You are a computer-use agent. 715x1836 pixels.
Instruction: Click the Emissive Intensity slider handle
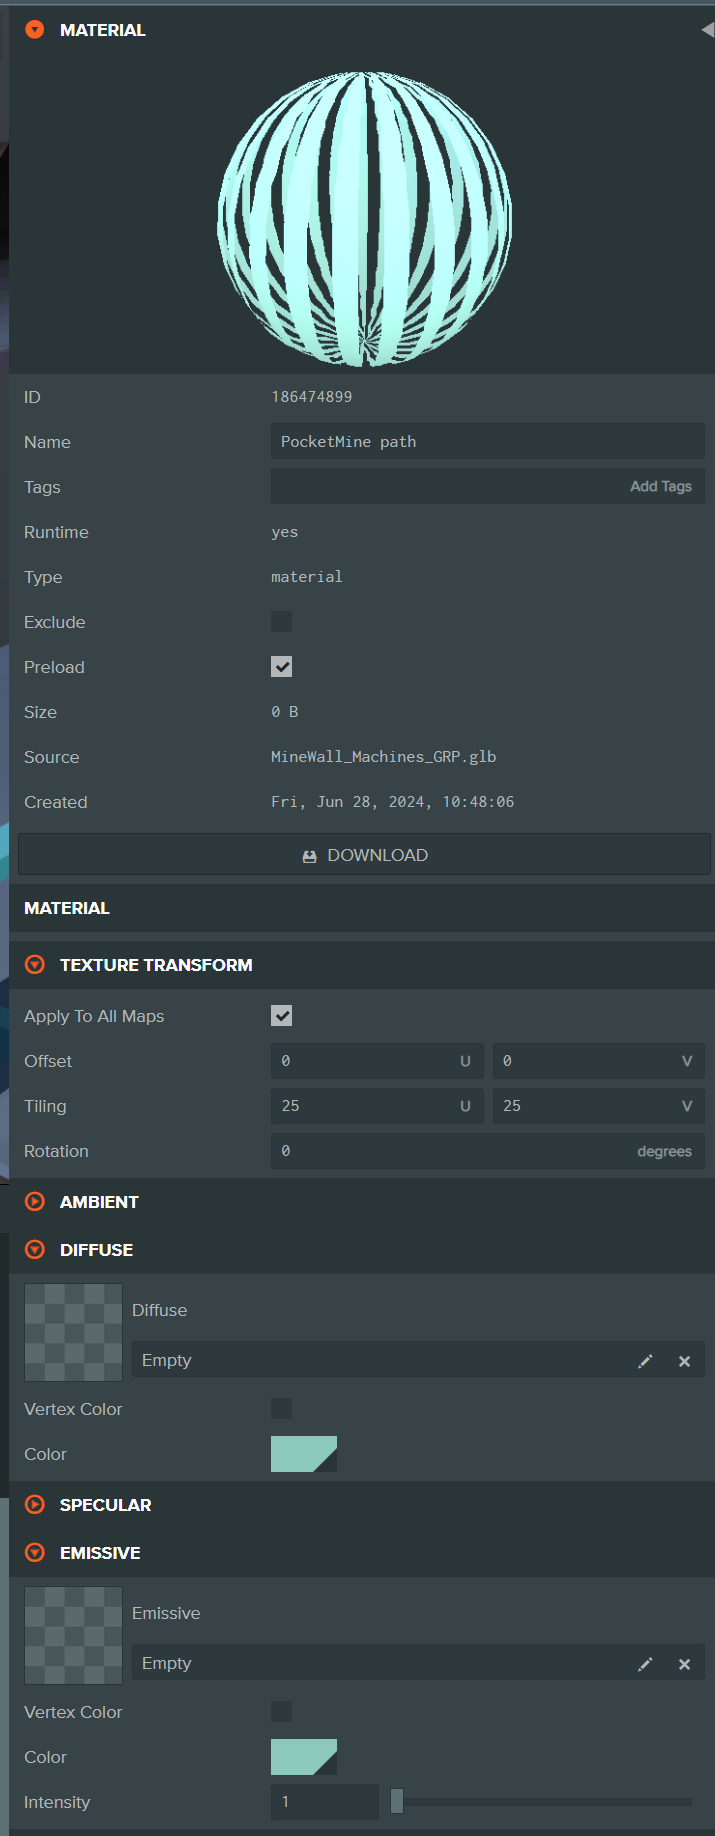(x=397, y=1802)
